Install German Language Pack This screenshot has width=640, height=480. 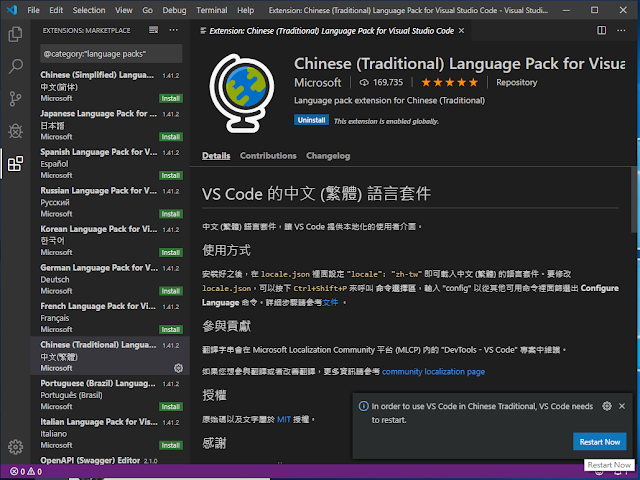pyautogui.click(x=171, y=291)
